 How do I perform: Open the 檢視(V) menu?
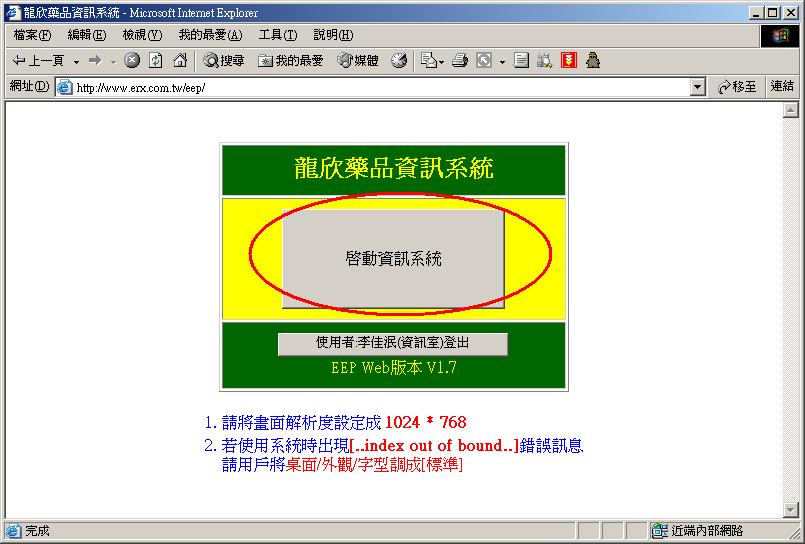142,35
